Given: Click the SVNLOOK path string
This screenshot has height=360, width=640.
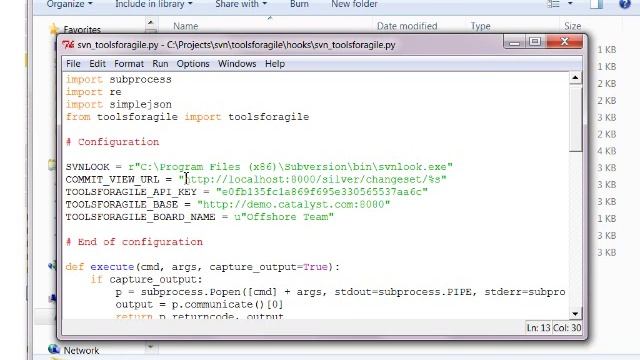Looking at the screenshot, I should [291, 167].
